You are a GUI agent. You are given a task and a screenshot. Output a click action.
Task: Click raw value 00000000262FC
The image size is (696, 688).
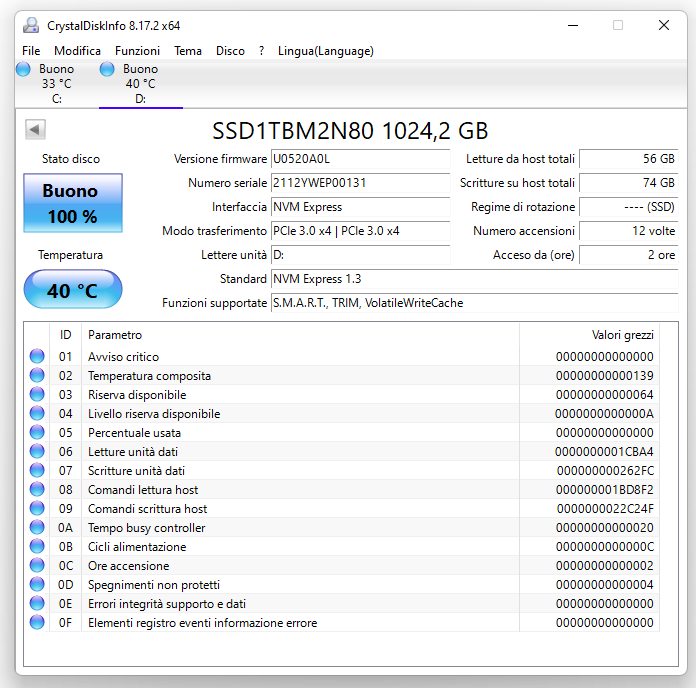coord(605,471)
